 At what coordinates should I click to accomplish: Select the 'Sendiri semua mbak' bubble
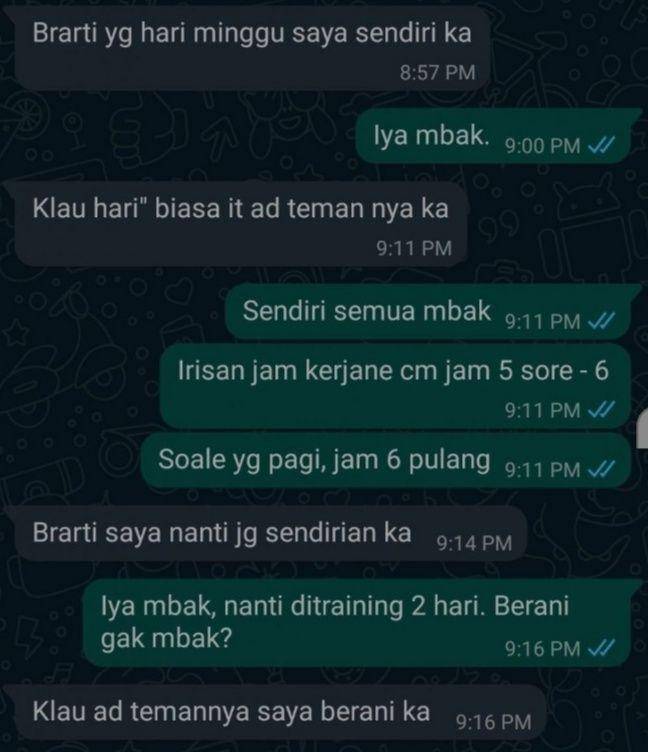(x=429, y=312)
